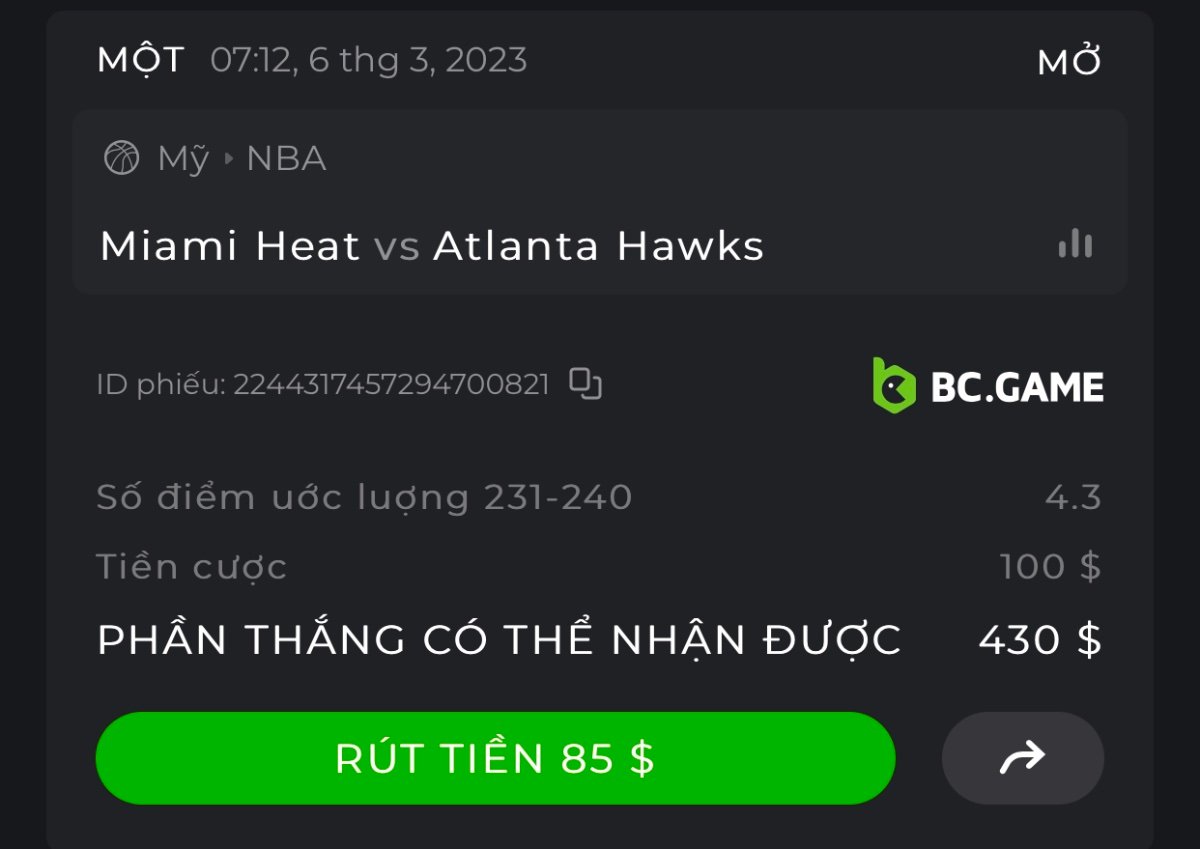
Task: Click the 430 $ potential winnings amount
Action: 1040,639
